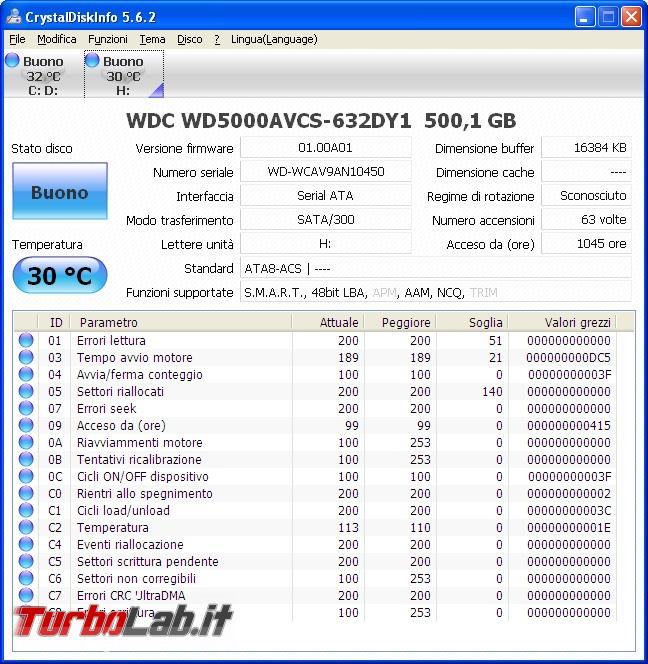Viewport: 648px width, 664px height.
Task: Minimize the CrystalDiskInfo window
Action: (x=584, y=17)
